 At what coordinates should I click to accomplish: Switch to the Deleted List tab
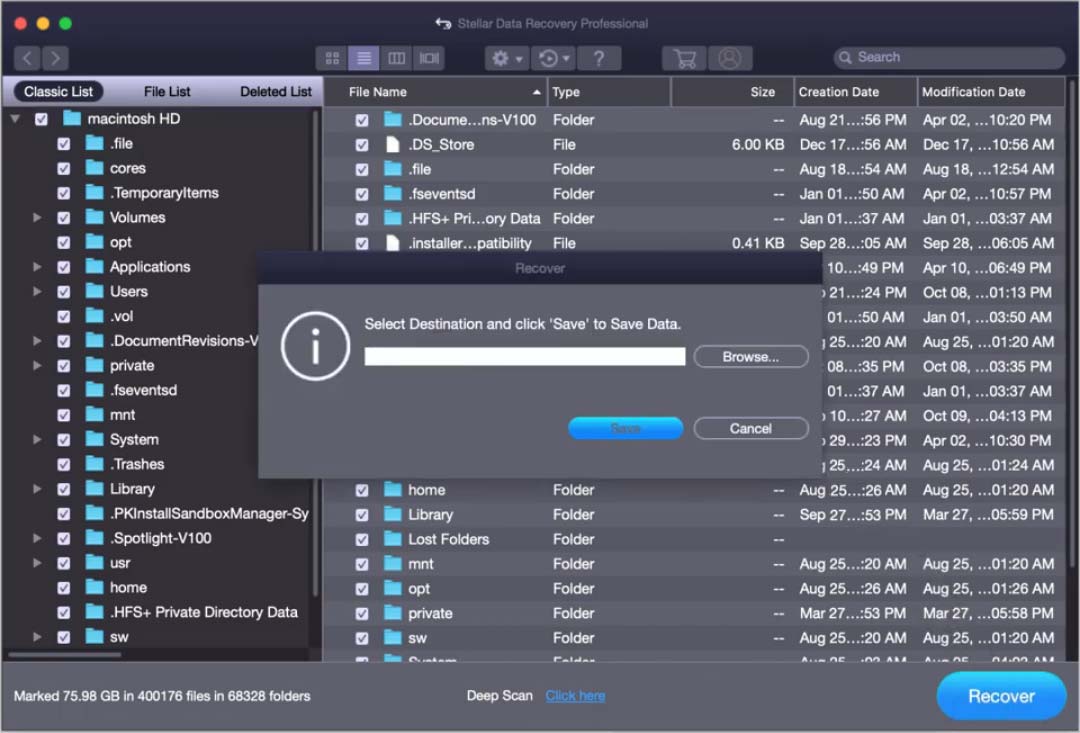pyautogui.click(x=276, y=91)
